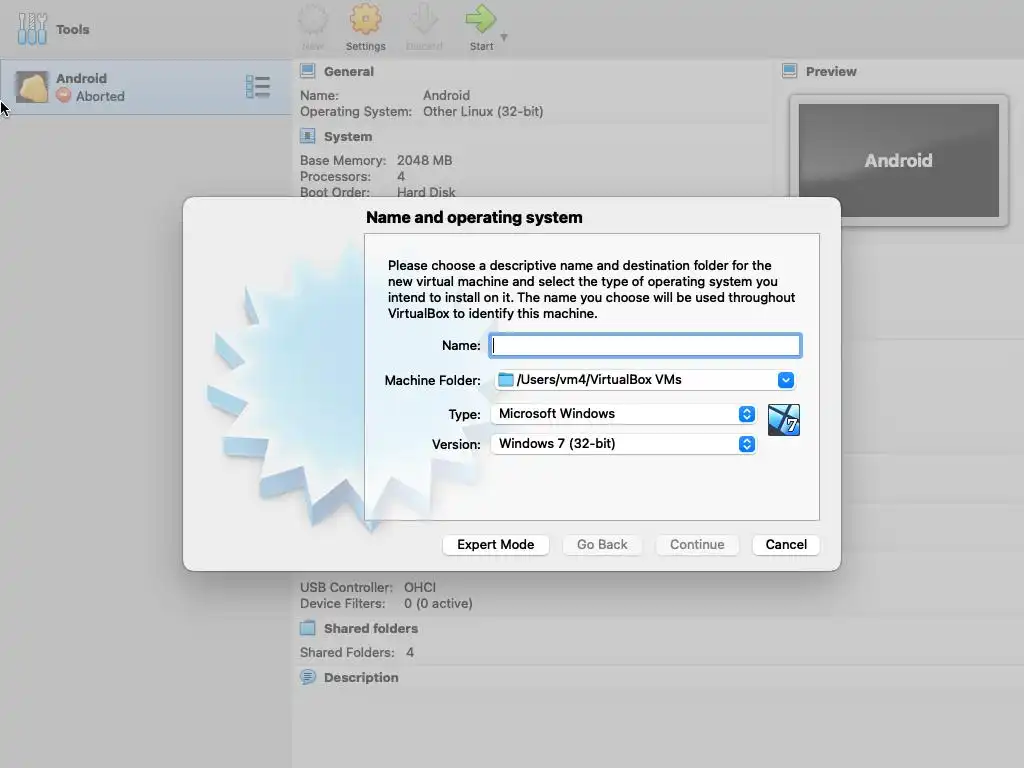Click the Continue button
The width and height of the screenshot is (1024, 768).
[x=697, y=545]
